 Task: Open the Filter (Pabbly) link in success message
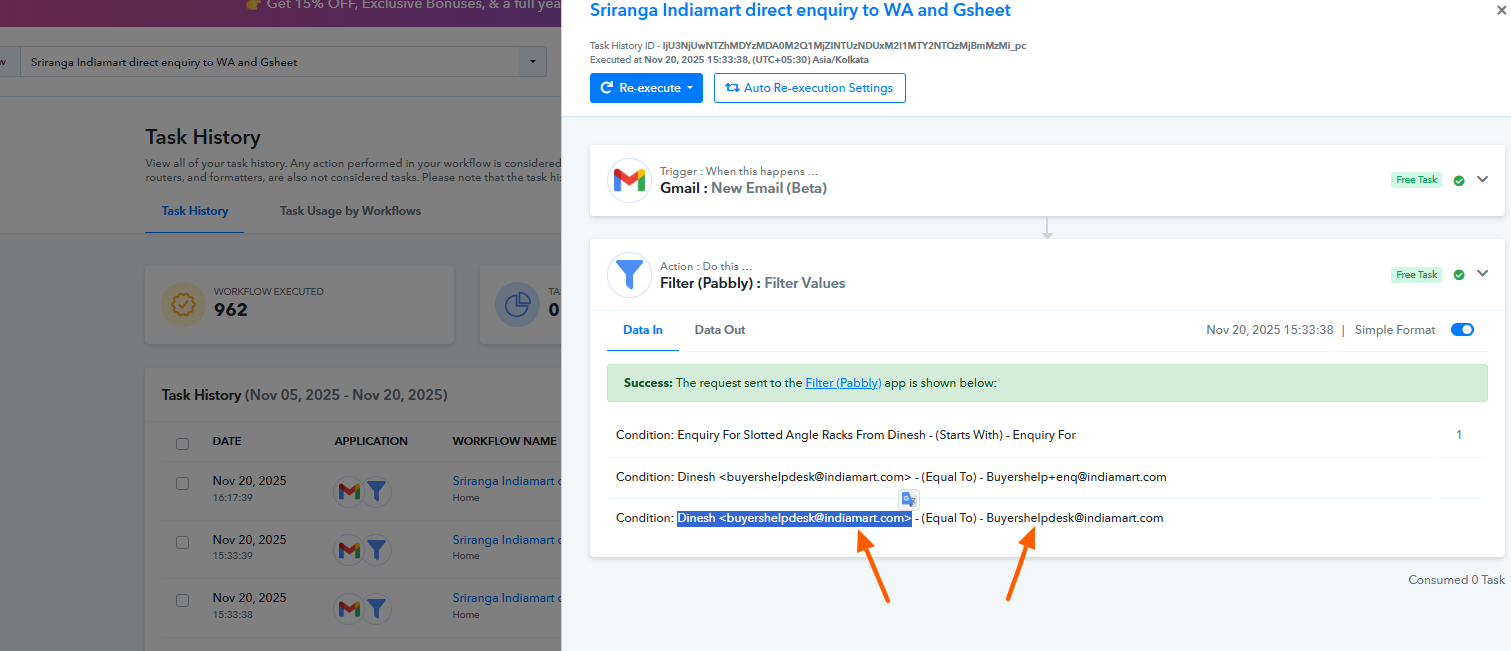[843, 383]
